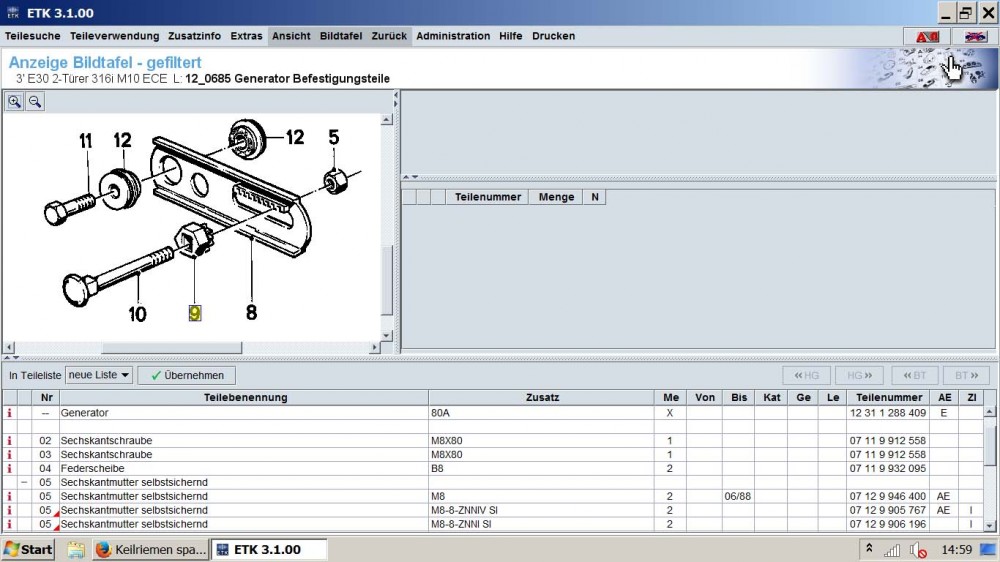Collapse the Sechskantmutter selbstsichernd group row
This screenshot has height=562, width=1000.
pos(23,482)
